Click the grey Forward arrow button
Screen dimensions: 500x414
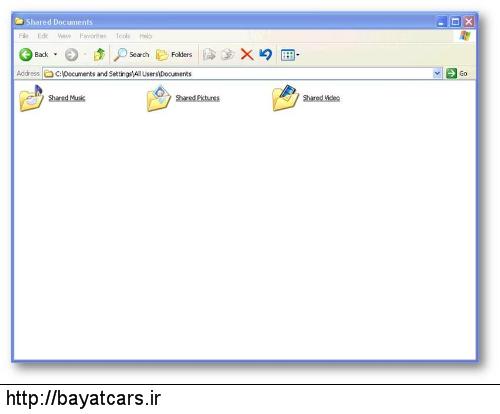tap(71, 55)
